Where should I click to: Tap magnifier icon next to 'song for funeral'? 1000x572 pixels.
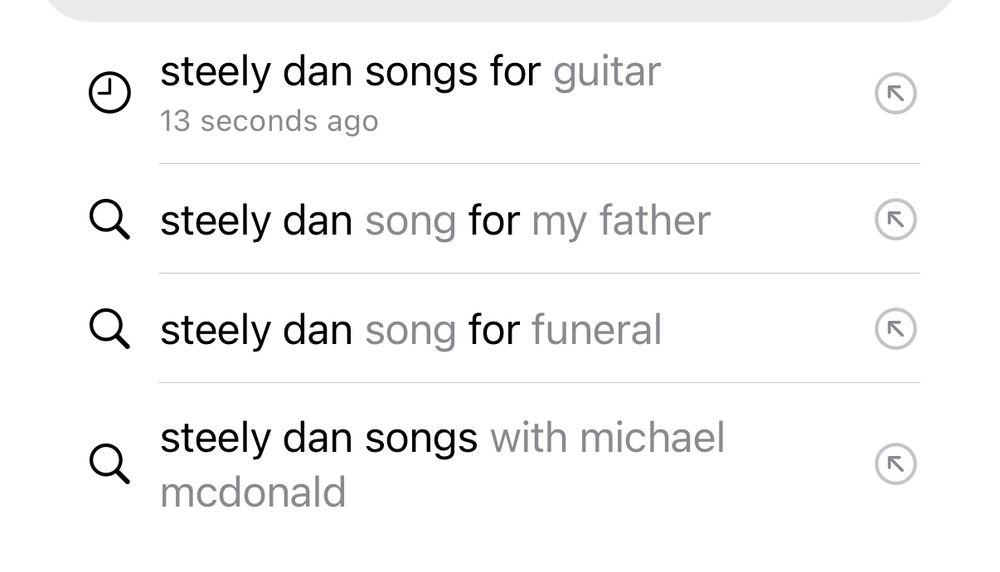point(109,329)
